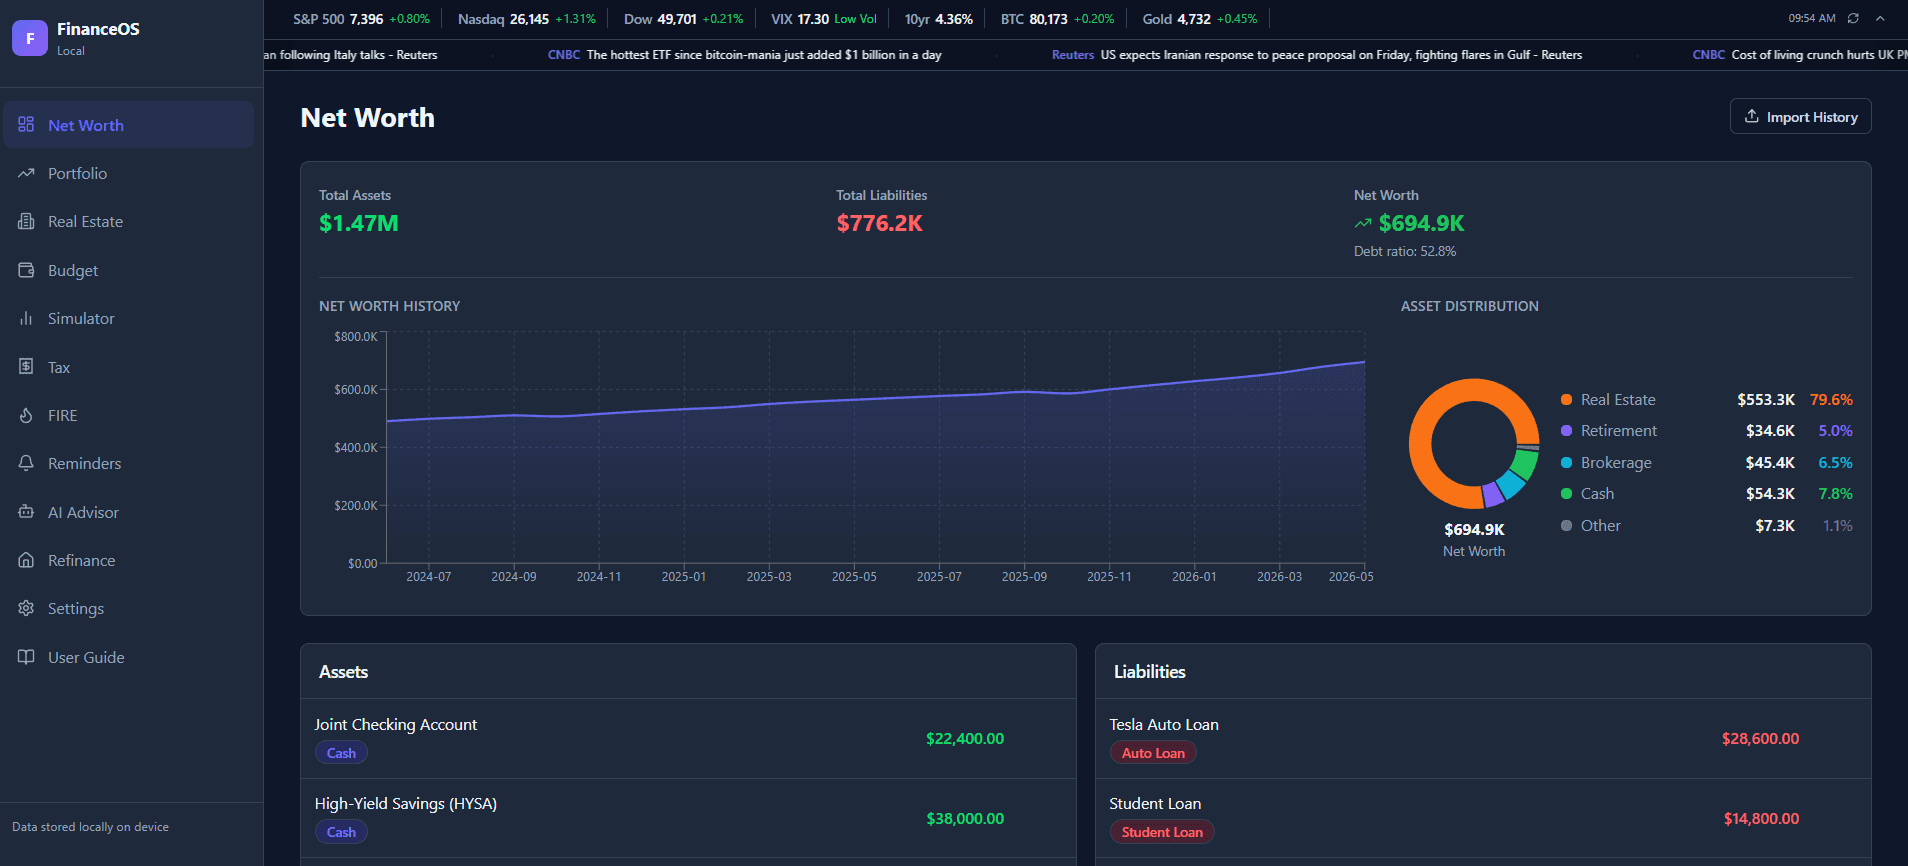This screenshot has height=866, width=1908.
Task: Click the Gold 4,732 ticker
Action: click(x=1200, y=19)
